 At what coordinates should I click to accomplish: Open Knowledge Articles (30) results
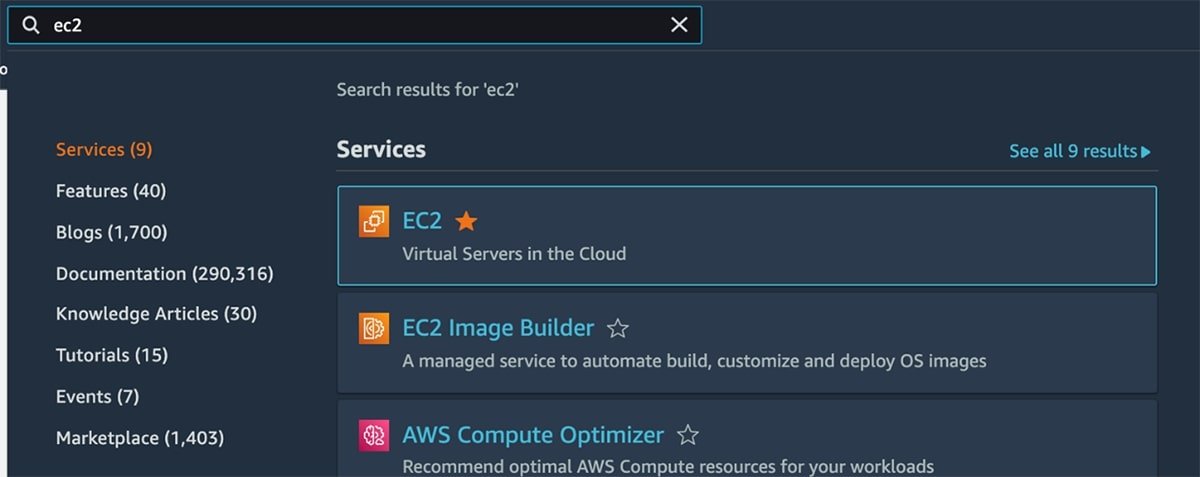point(156,314)
